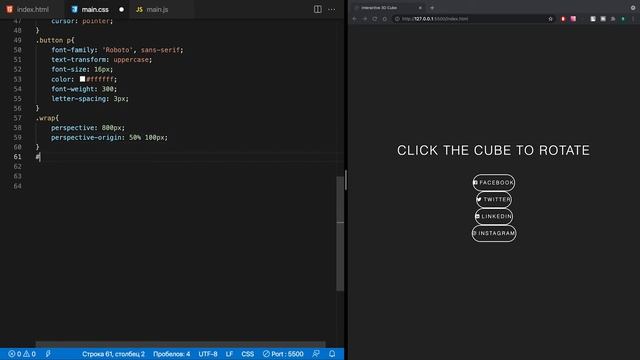This screenshot has width=640, height=360.
Task: Click the editor horizontal scrollbar
Action: 180,344
